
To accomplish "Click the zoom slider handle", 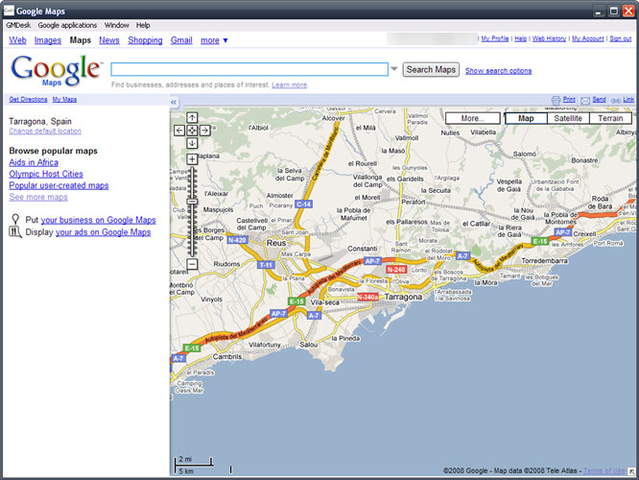I will click(x=192, y=201).
